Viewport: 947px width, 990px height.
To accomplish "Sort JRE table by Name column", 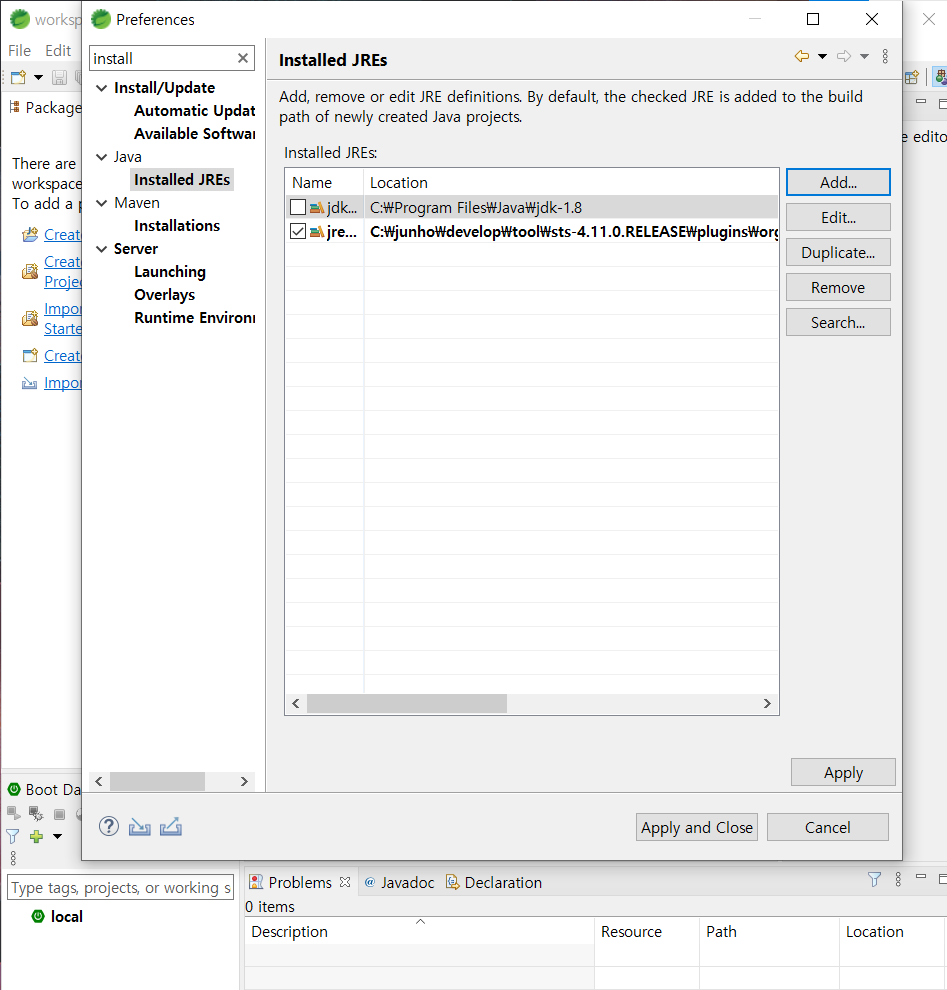I will coord(325,182).
